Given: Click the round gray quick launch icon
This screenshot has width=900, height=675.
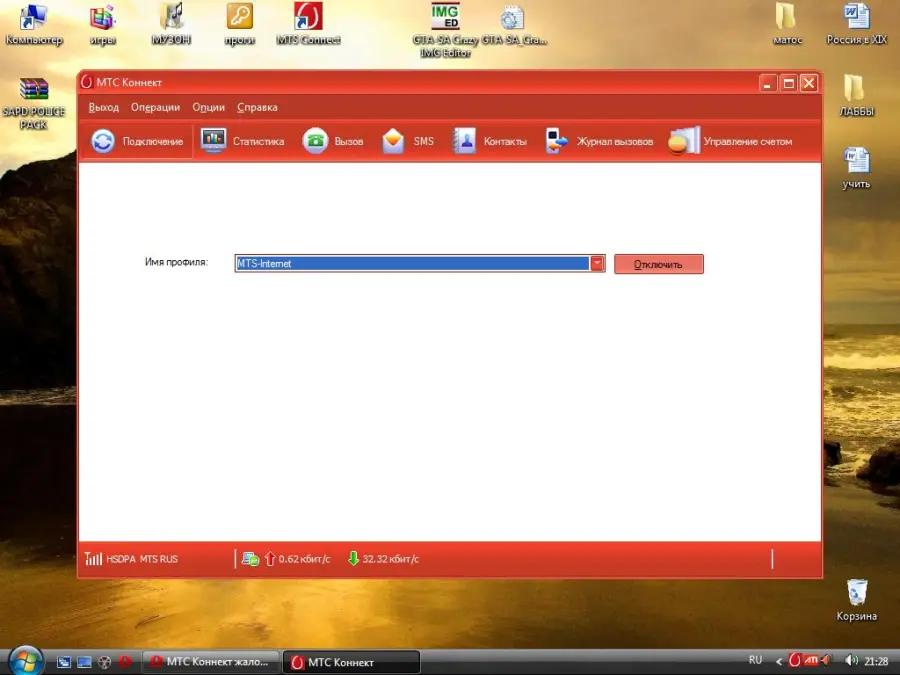Looking at the screenshot, I should 104,662.
